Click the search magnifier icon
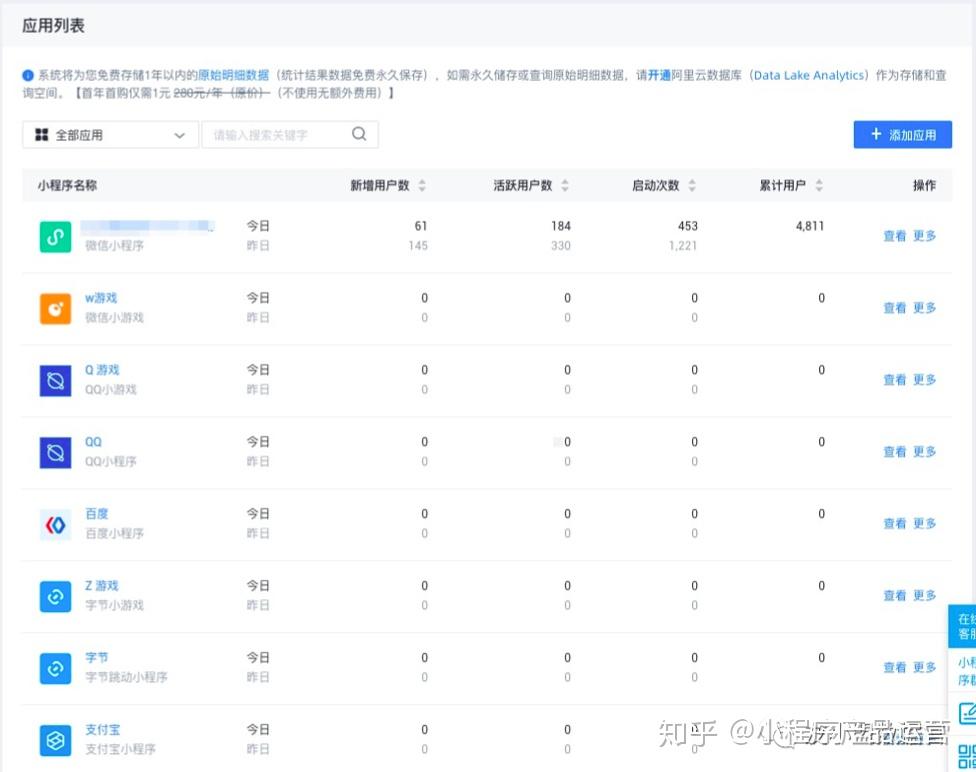 [x=359, y=134]
